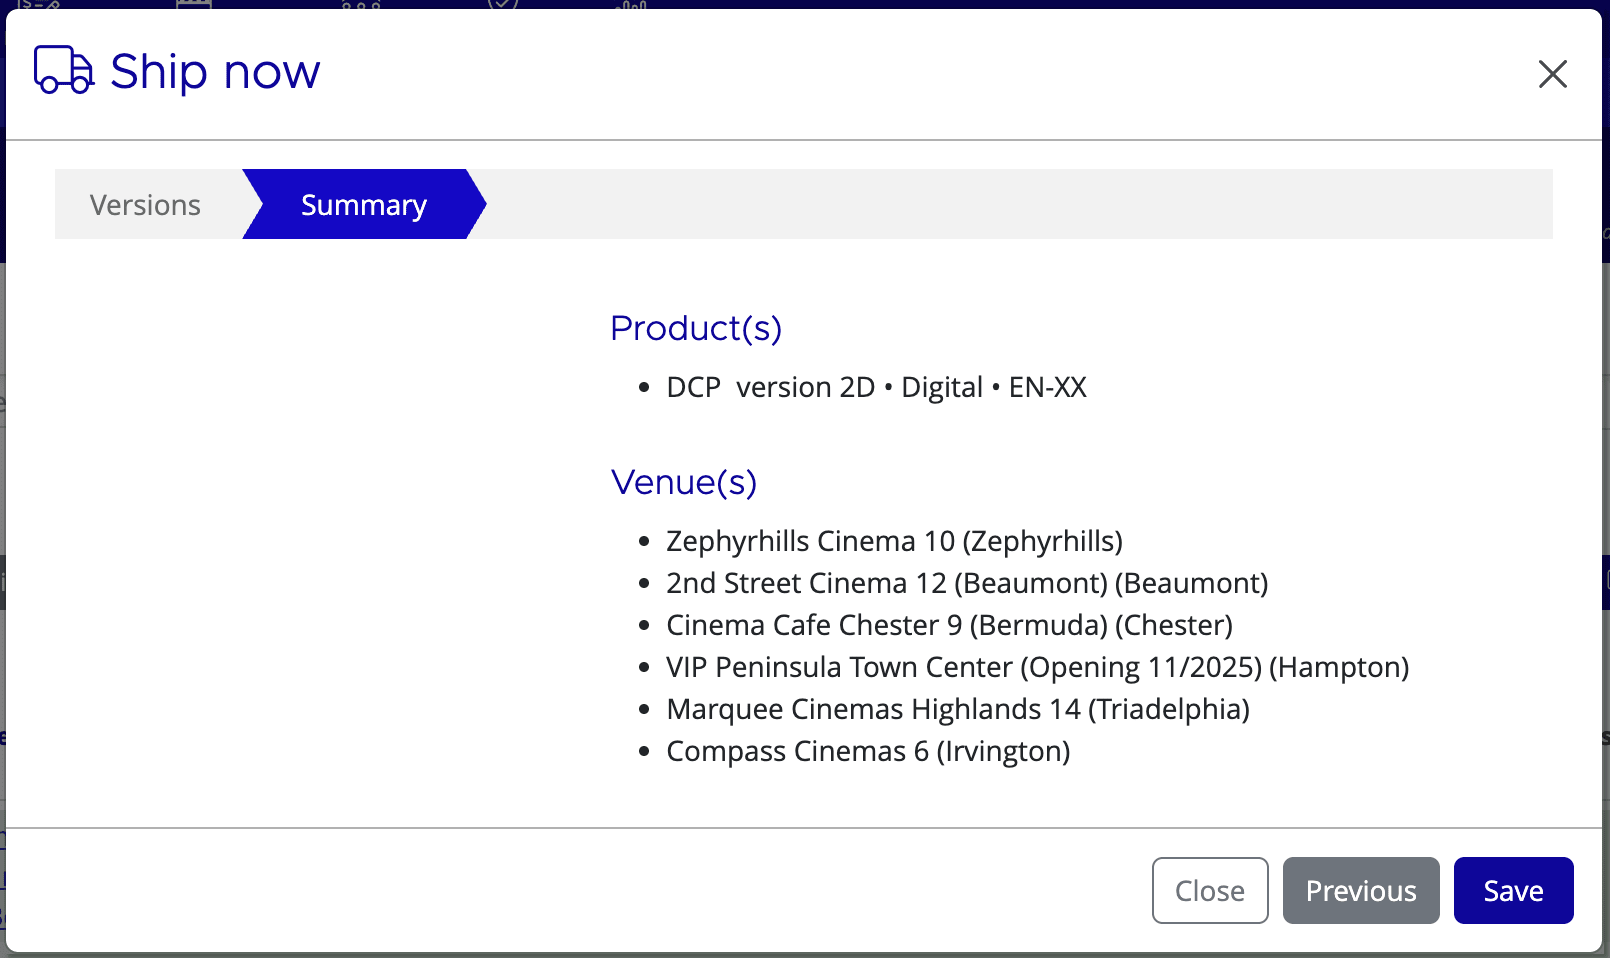Switch to the Versions step
Screen dimensions: 1610x958
(x=145, y=204)
